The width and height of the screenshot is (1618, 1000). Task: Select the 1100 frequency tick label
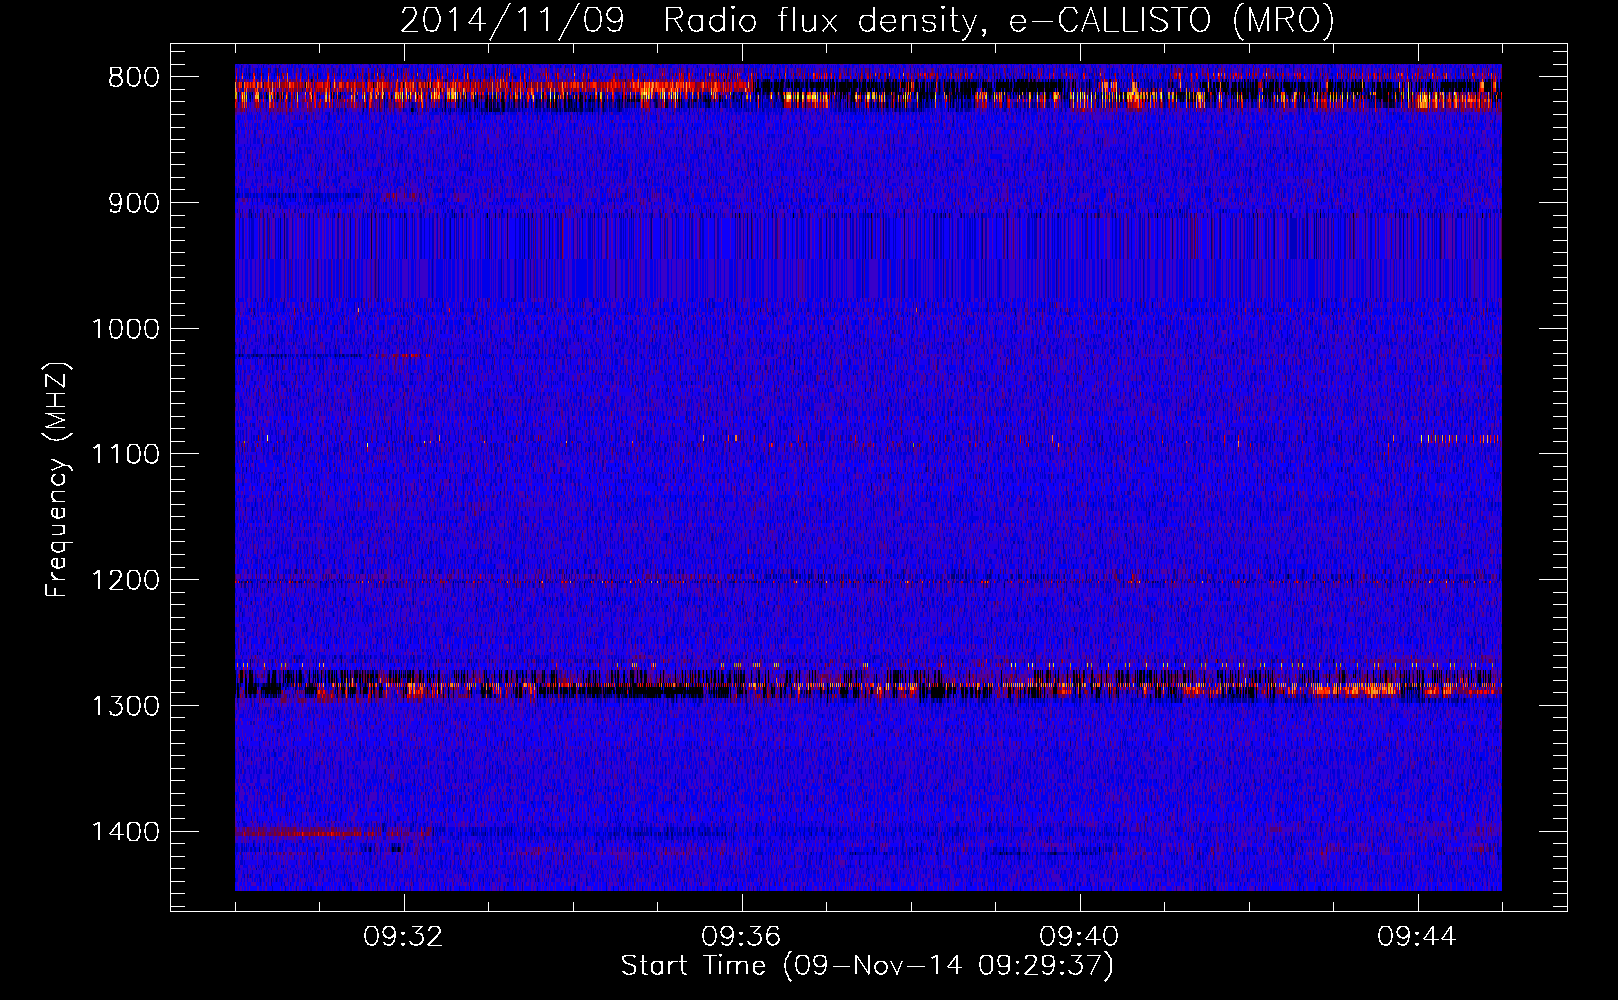click(x=125, y=454)
